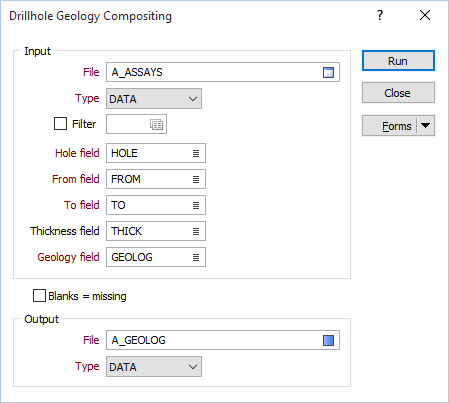Open field list icon for Geology field
This screenshot has height=403, width=449.
point(196,257)
